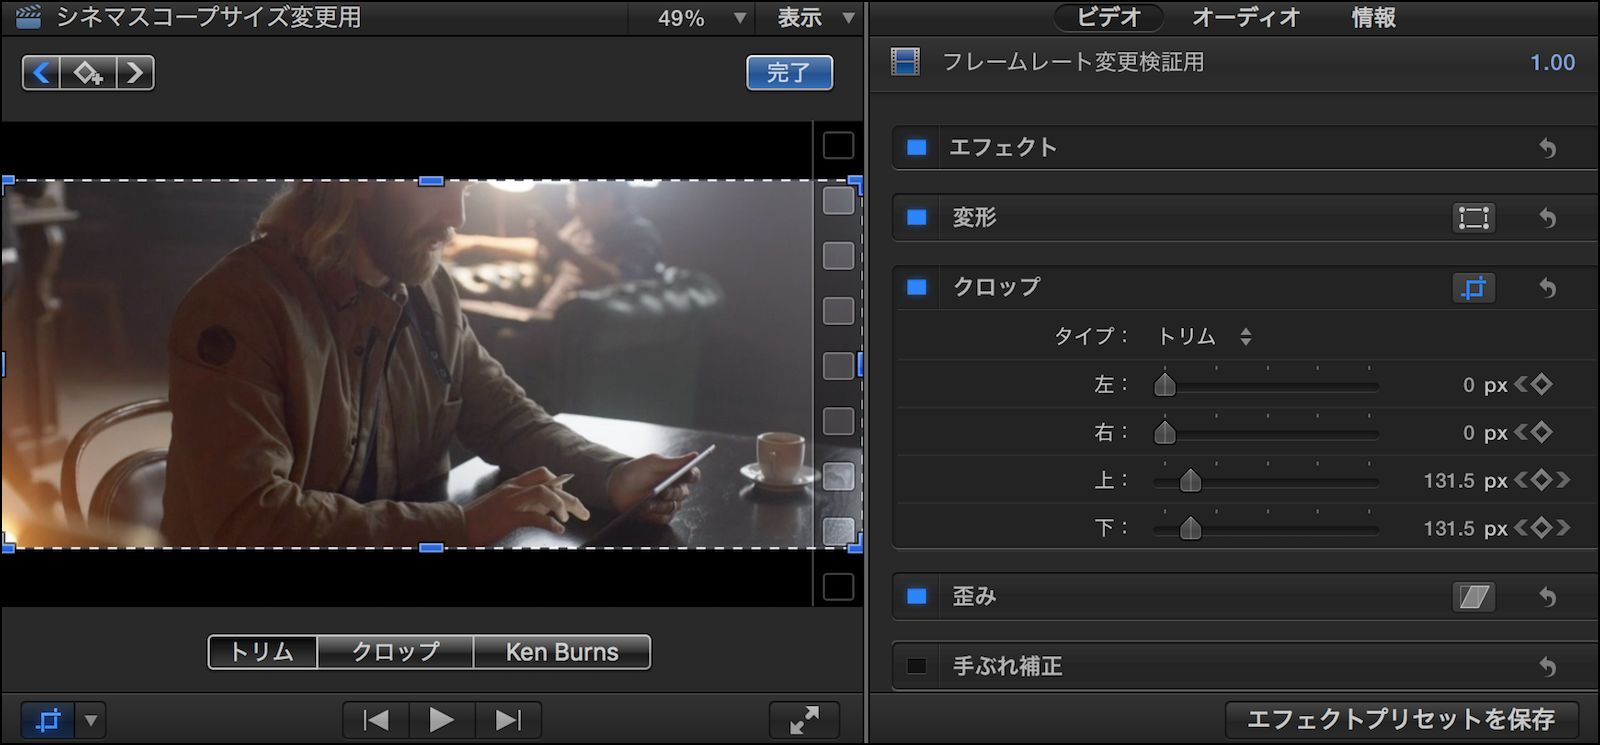Enable the 手ぶれ補正 checkbox
The width and height of the screenshot is (1600, 745).
tap(916, 666)
